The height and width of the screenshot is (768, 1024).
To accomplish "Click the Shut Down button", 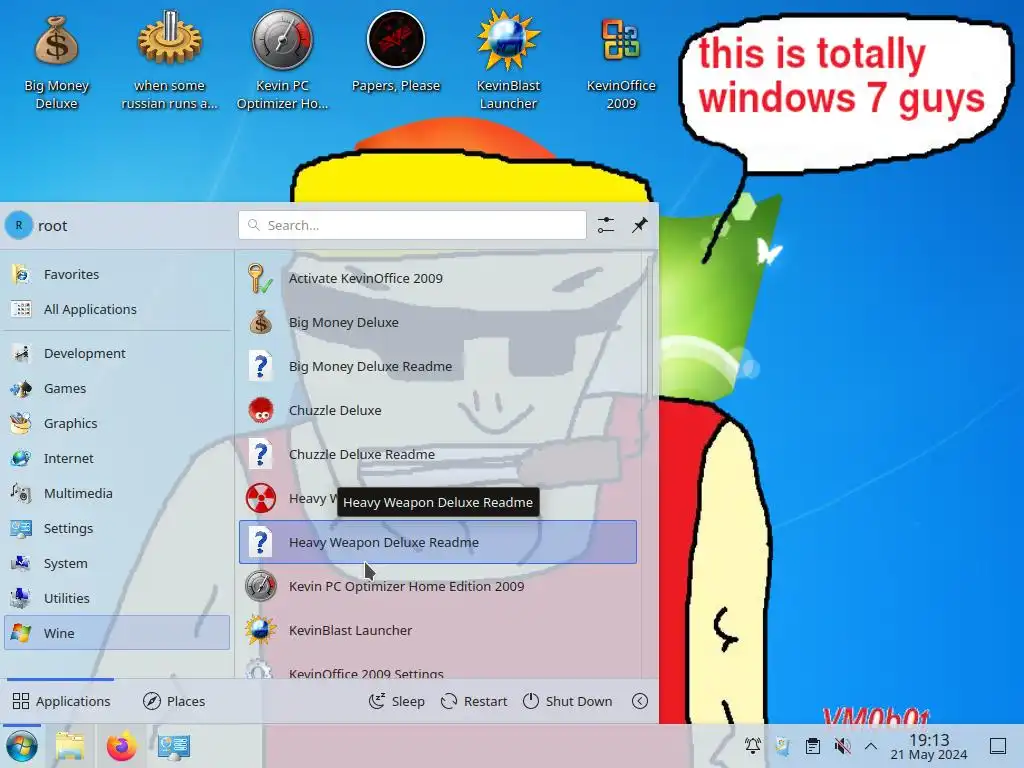I will point(568,701).
